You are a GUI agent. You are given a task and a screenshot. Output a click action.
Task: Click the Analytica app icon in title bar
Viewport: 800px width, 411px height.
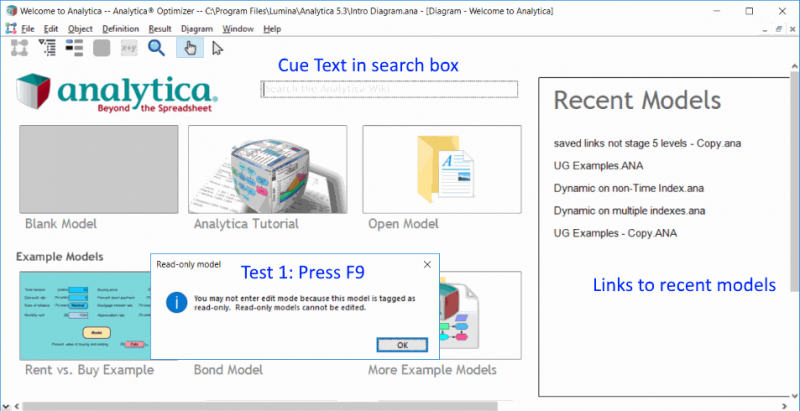(10, 11)
